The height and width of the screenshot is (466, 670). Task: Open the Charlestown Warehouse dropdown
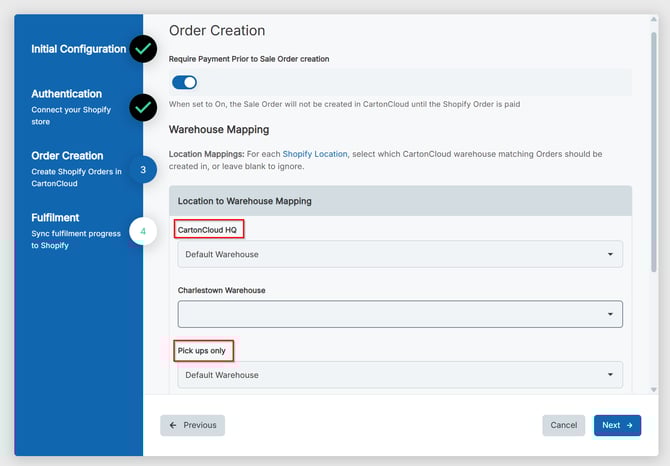pos(400,314)
